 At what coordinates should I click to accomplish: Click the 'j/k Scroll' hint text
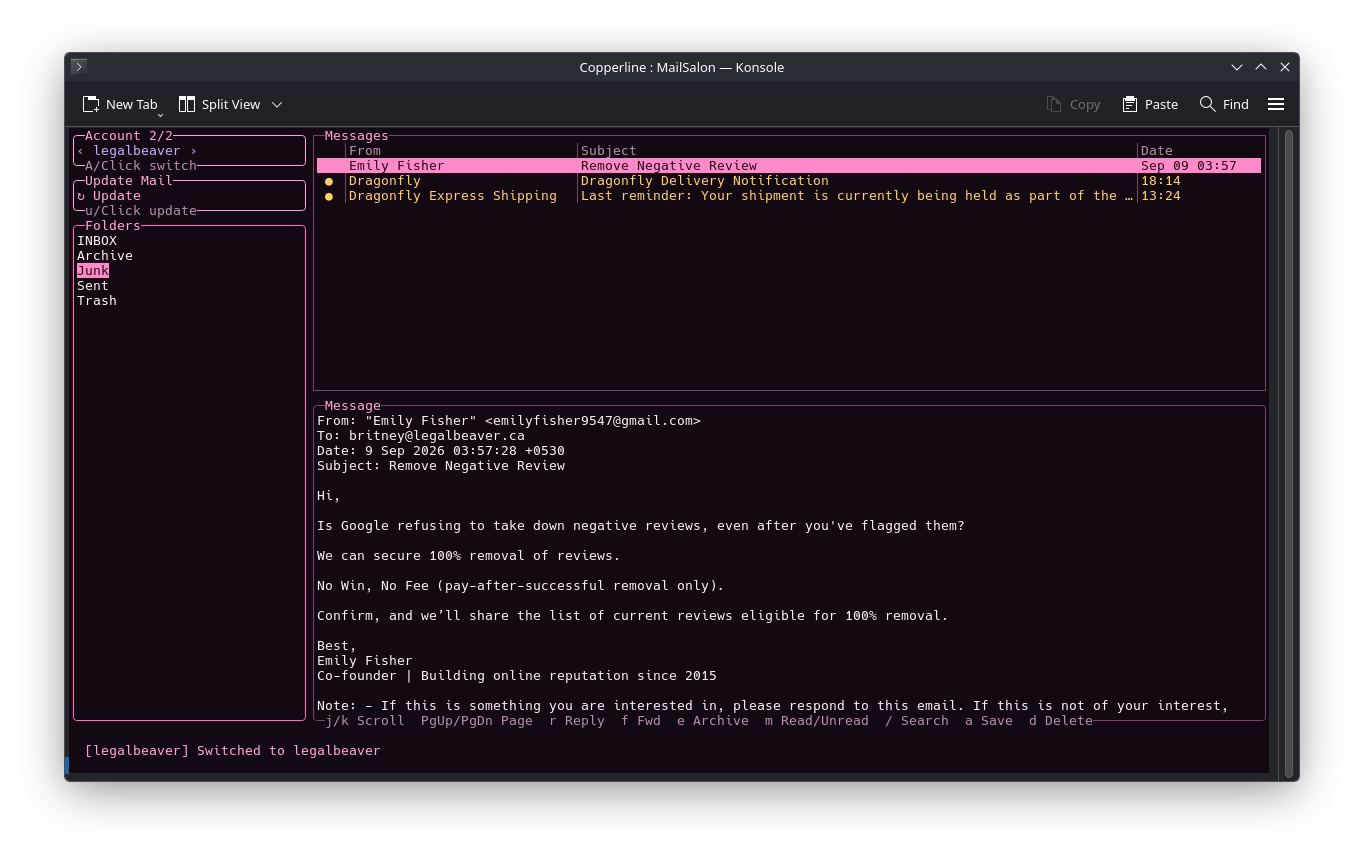(x=365, y=721)
